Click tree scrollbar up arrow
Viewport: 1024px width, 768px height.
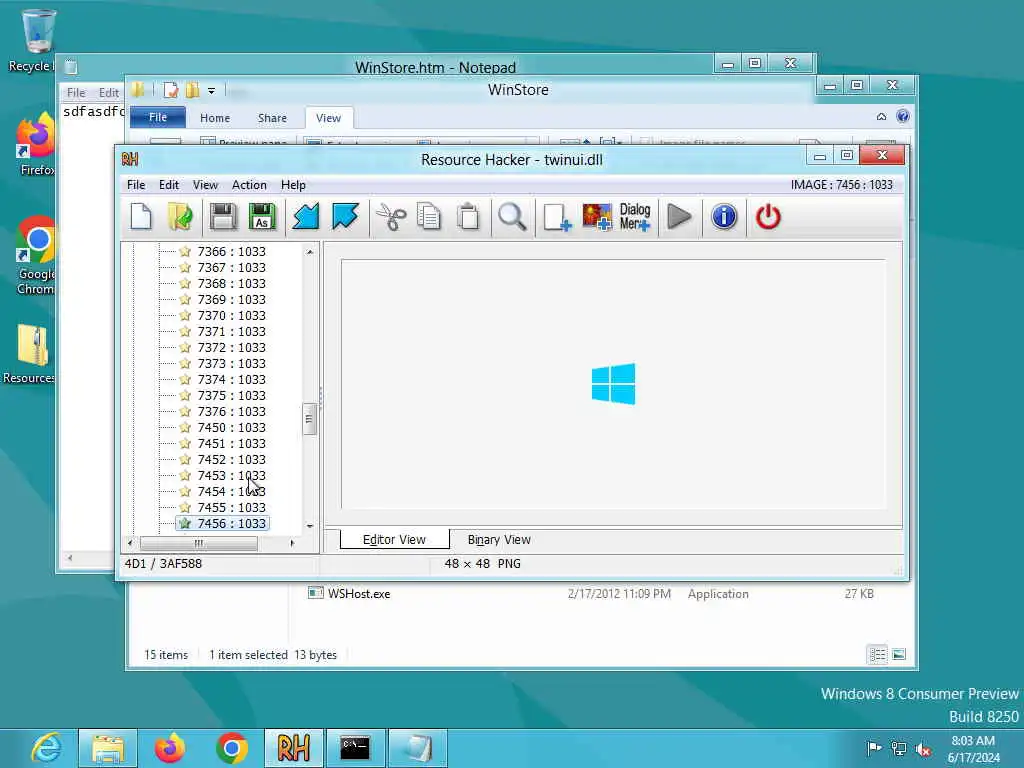[310, 251]
